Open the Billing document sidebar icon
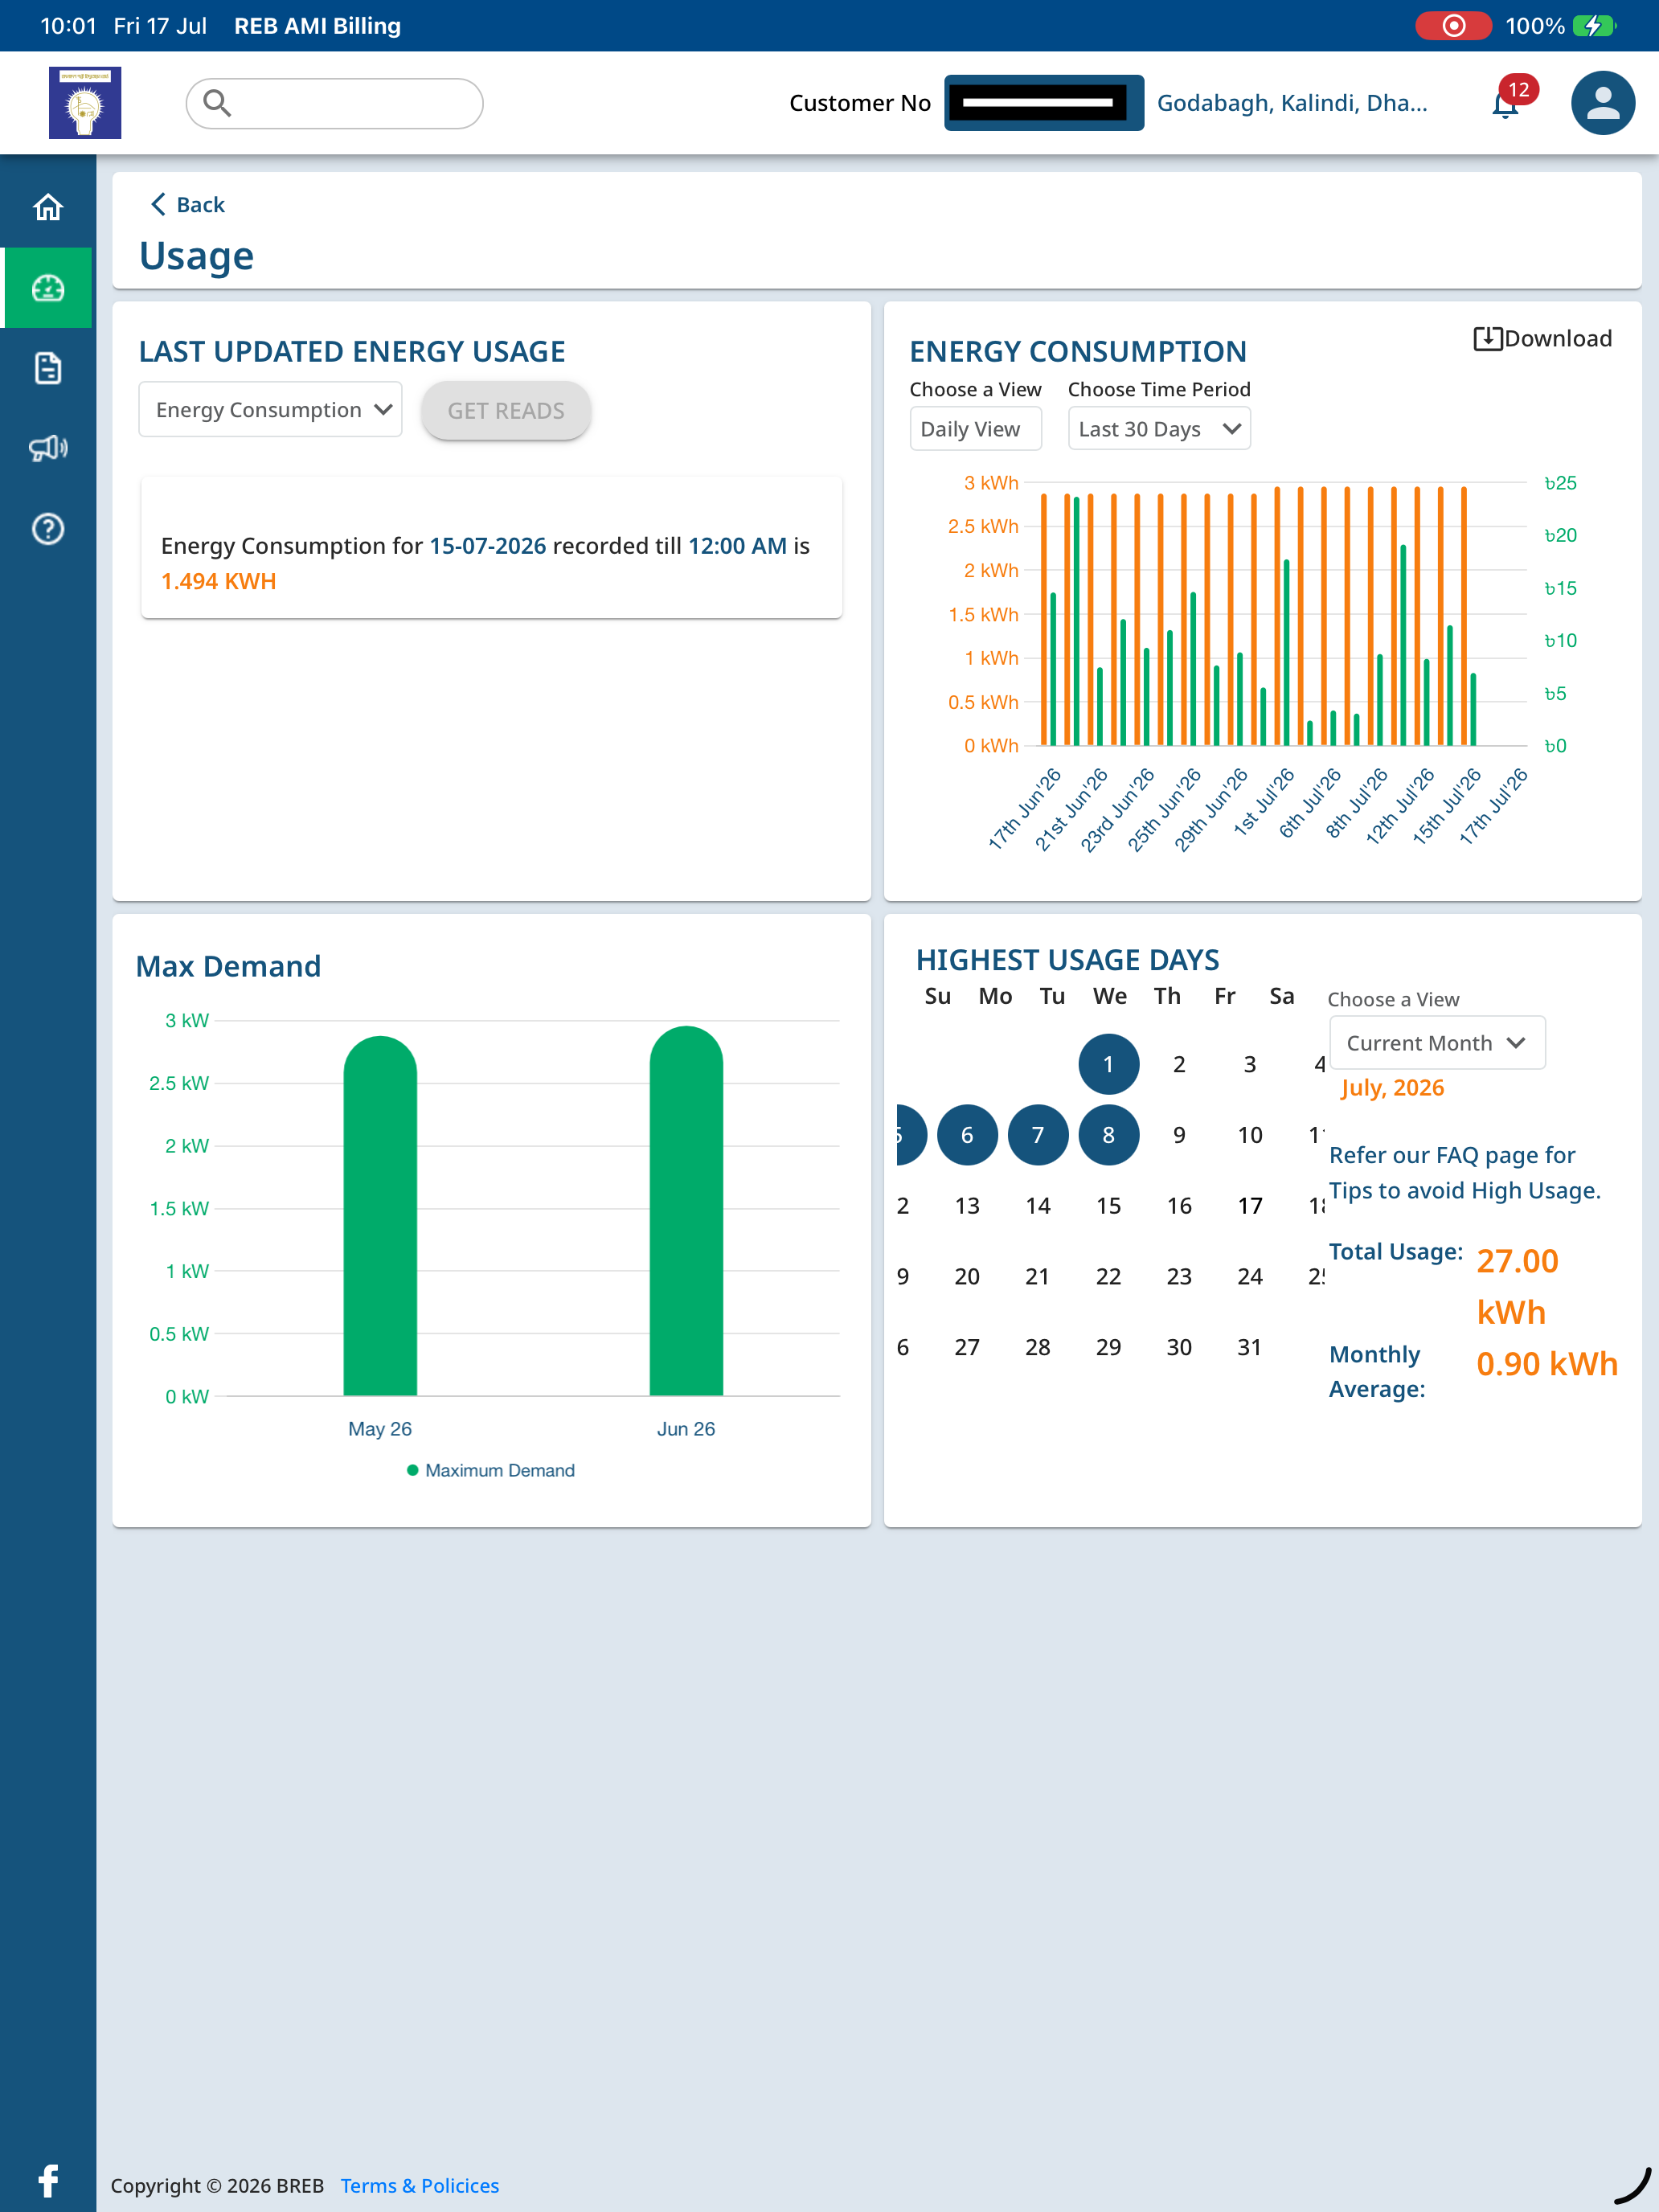The height and width of the screenshot is (2212, 1659). 48,368
